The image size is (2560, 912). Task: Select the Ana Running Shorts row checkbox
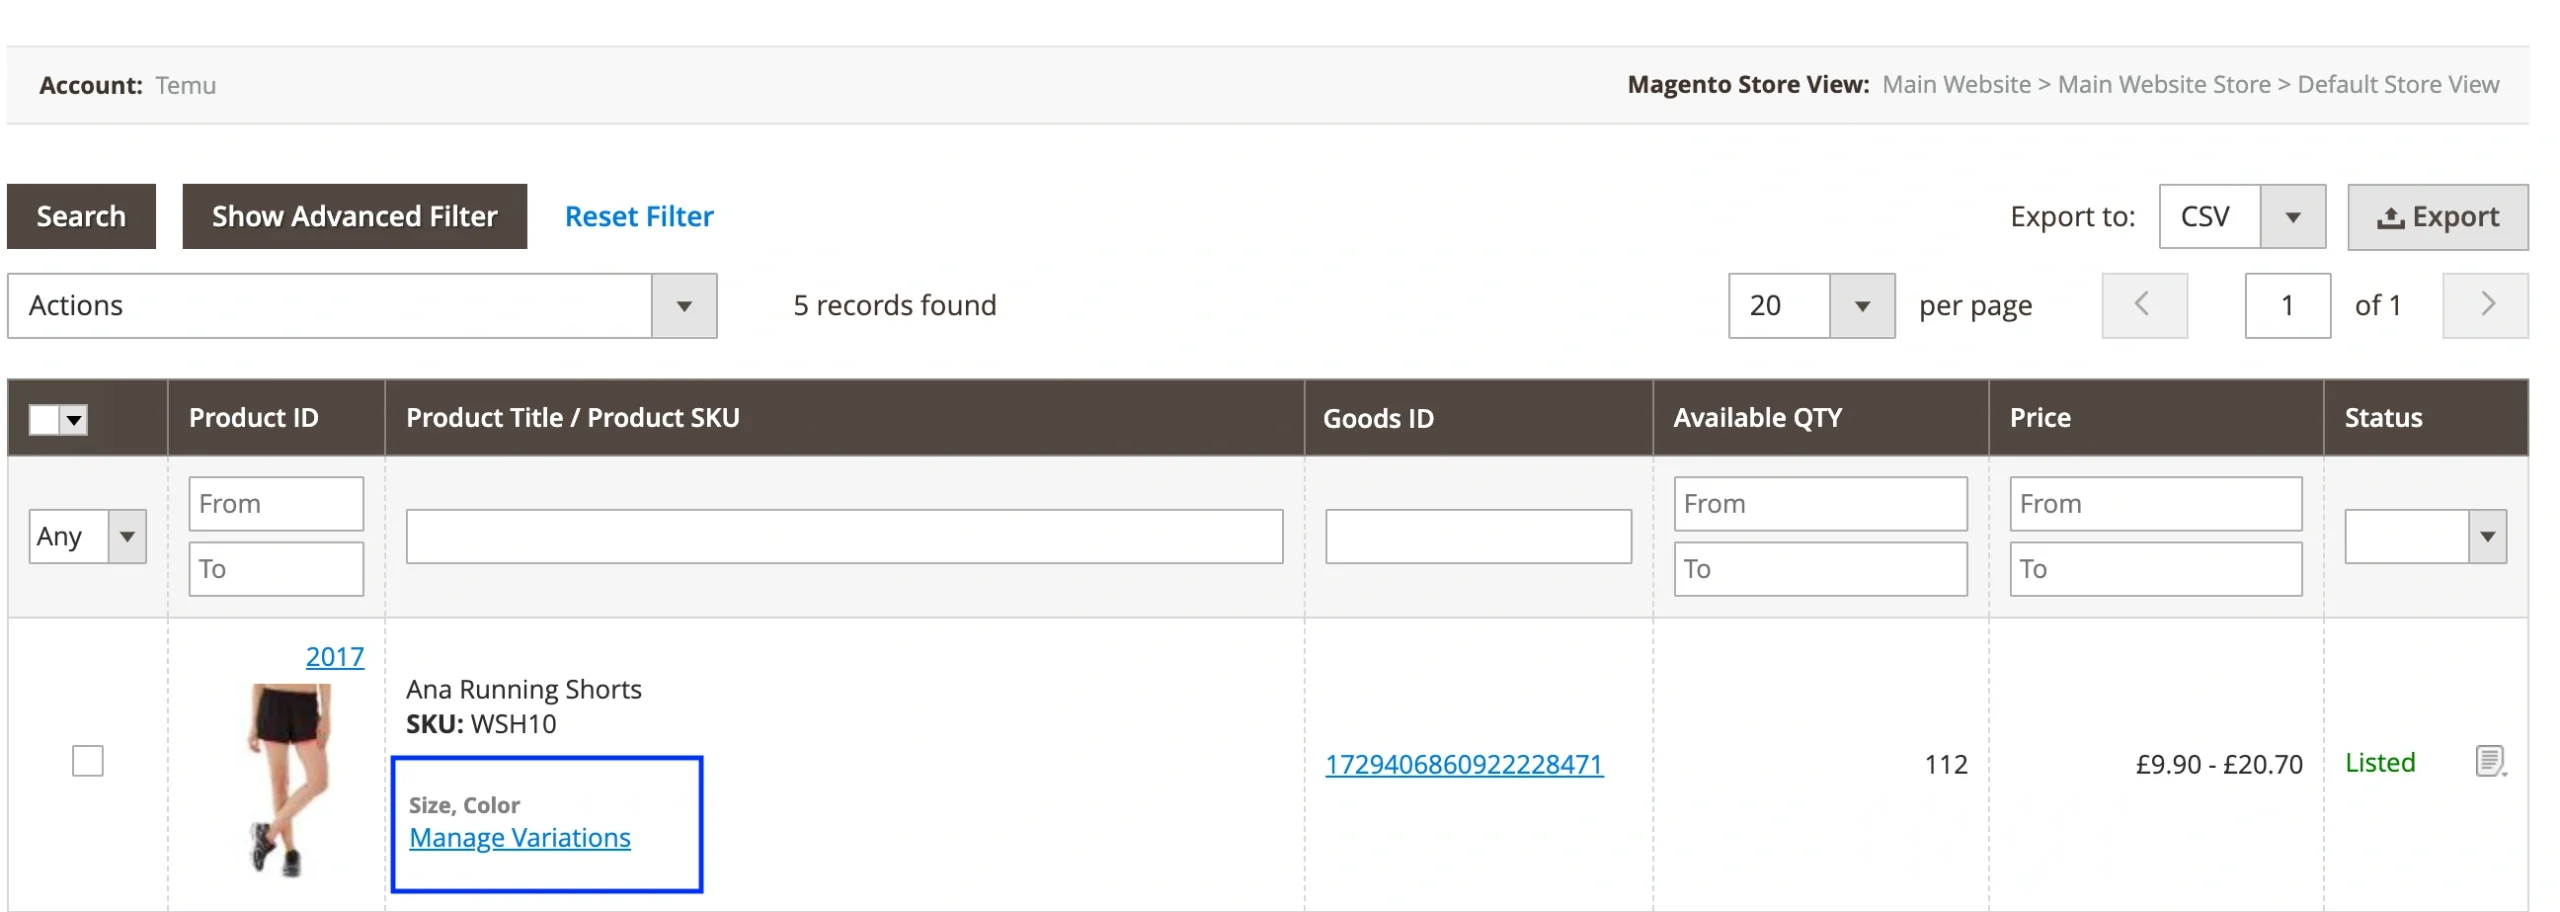coord(88,761)
